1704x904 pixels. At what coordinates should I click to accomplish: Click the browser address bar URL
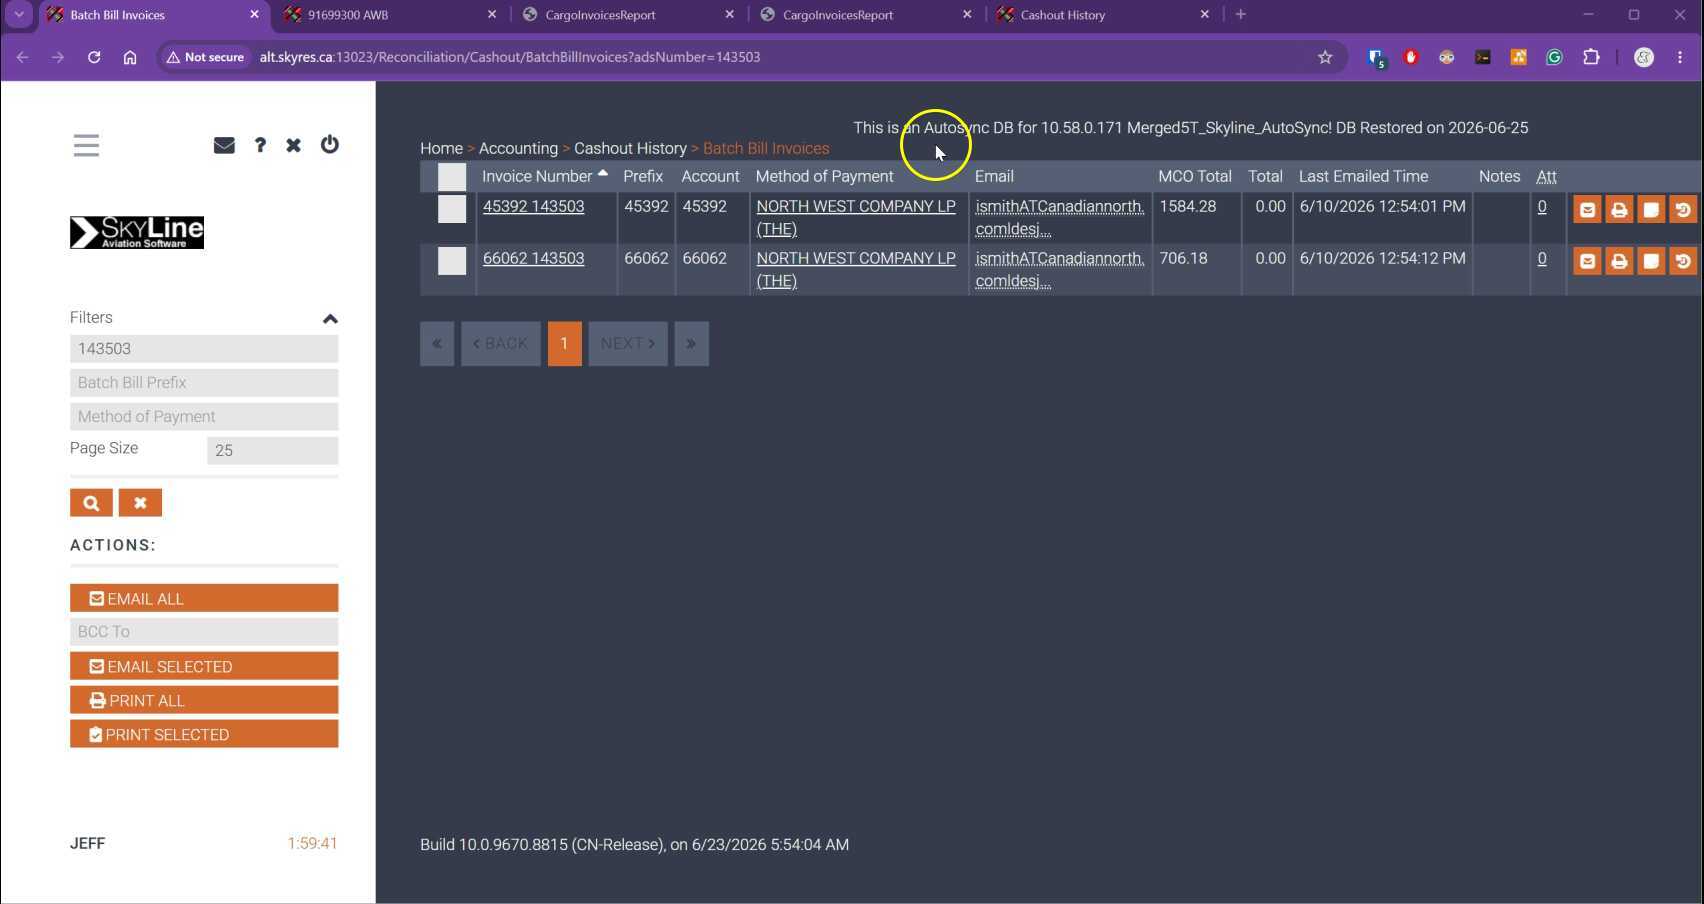click(x=510, y=57)
